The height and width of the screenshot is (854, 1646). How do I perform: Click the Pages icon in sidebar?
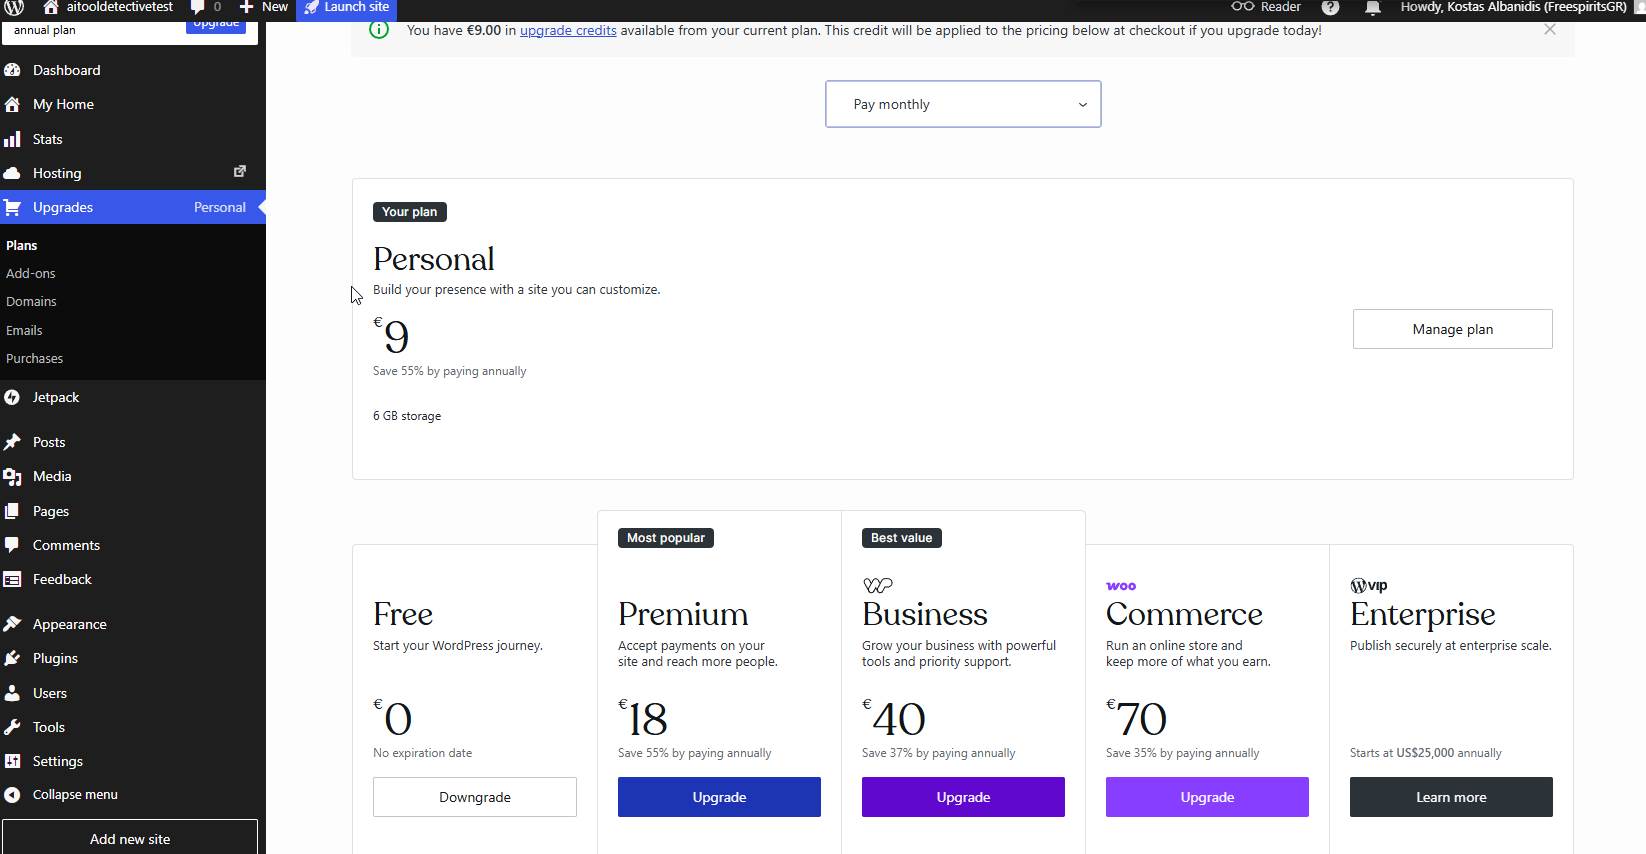tap(12, 511)
